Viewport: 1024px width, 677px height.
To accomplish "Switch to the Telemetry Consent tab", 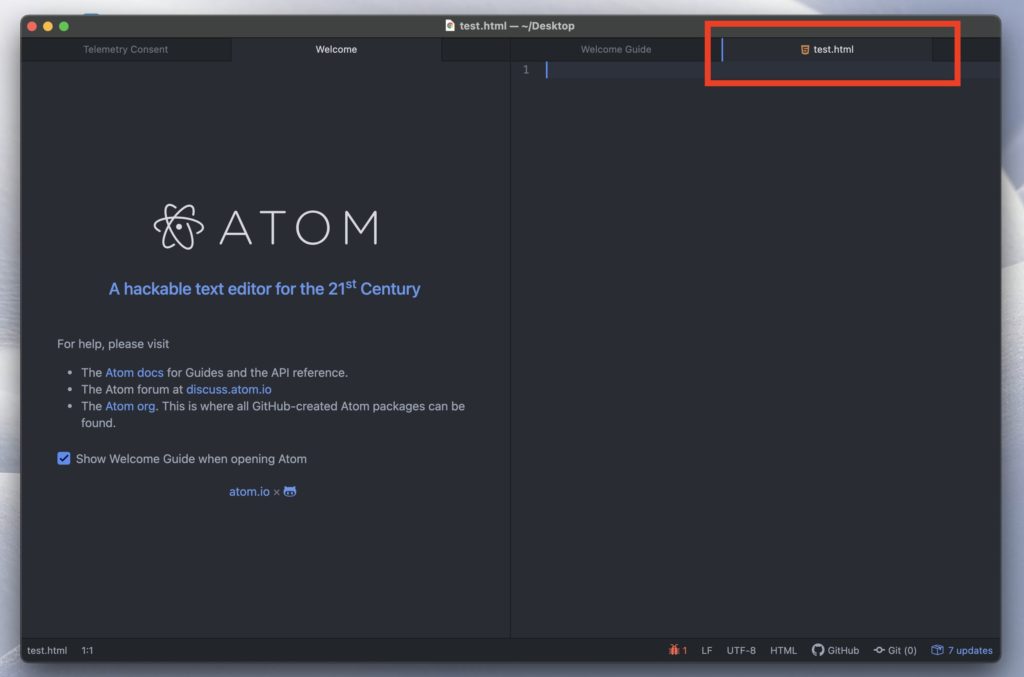I will 125,50.
